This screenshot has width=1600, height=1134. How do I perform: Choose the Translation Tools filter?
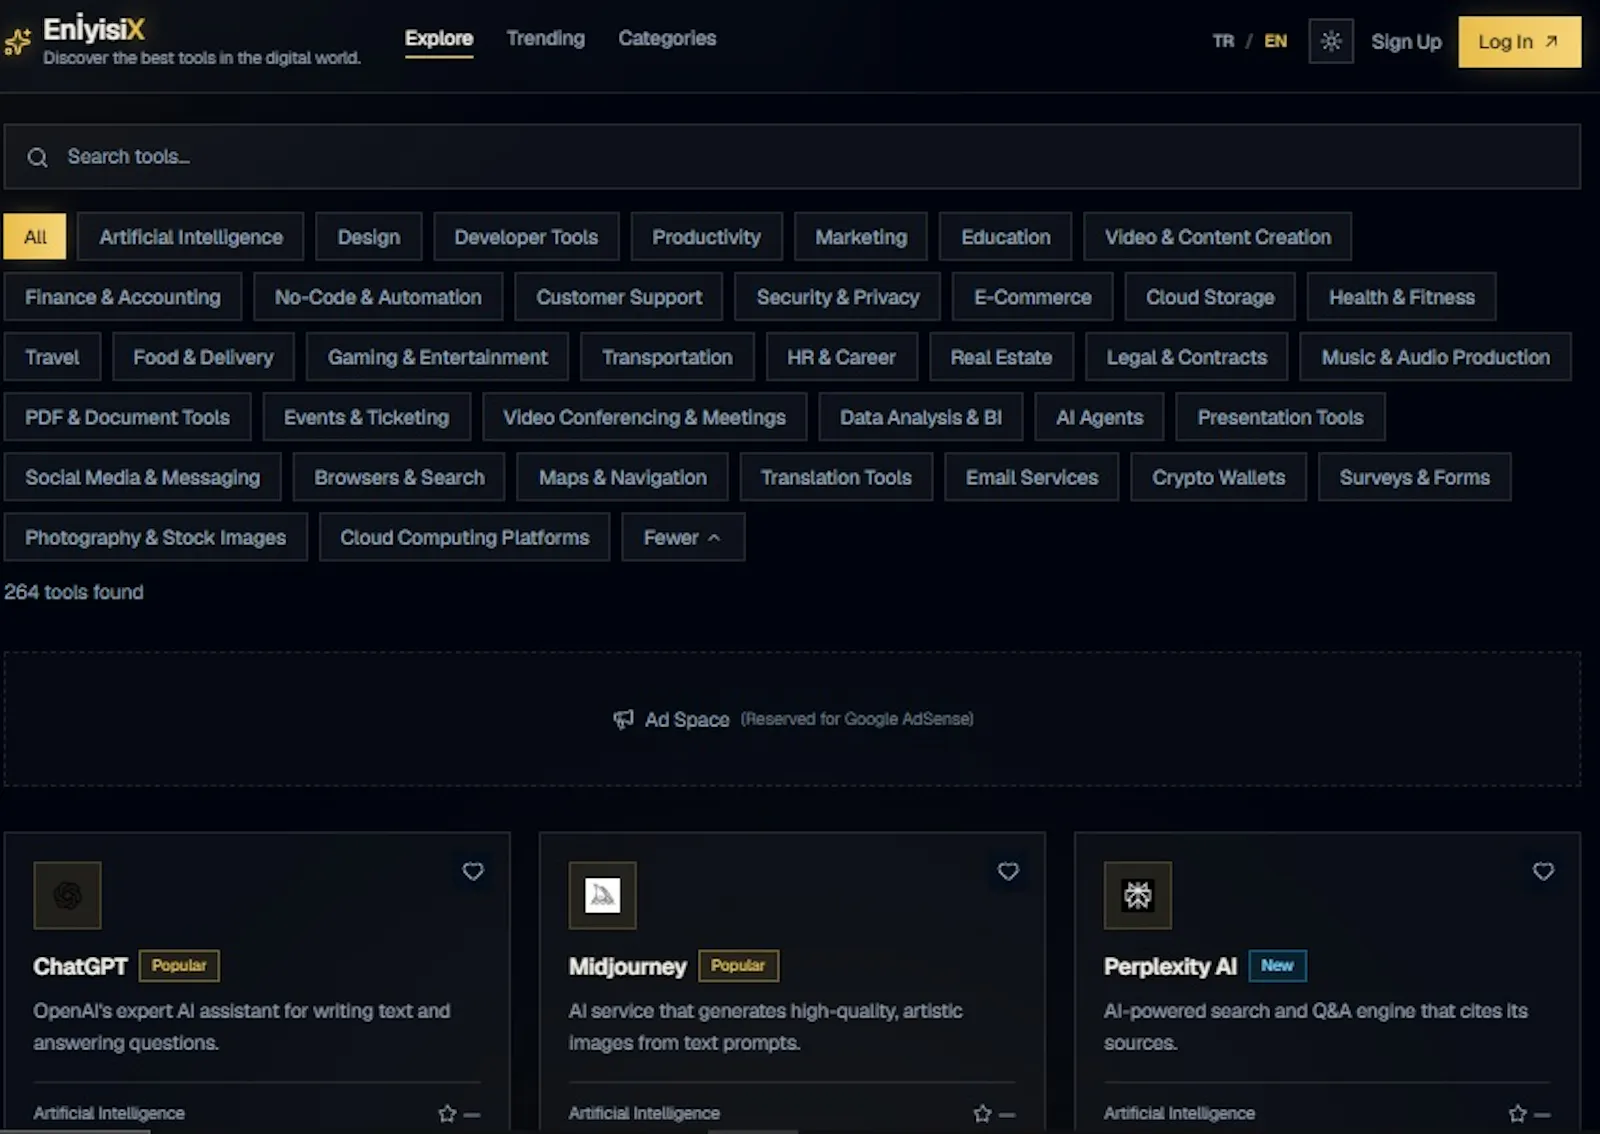[x=836, y=477]
